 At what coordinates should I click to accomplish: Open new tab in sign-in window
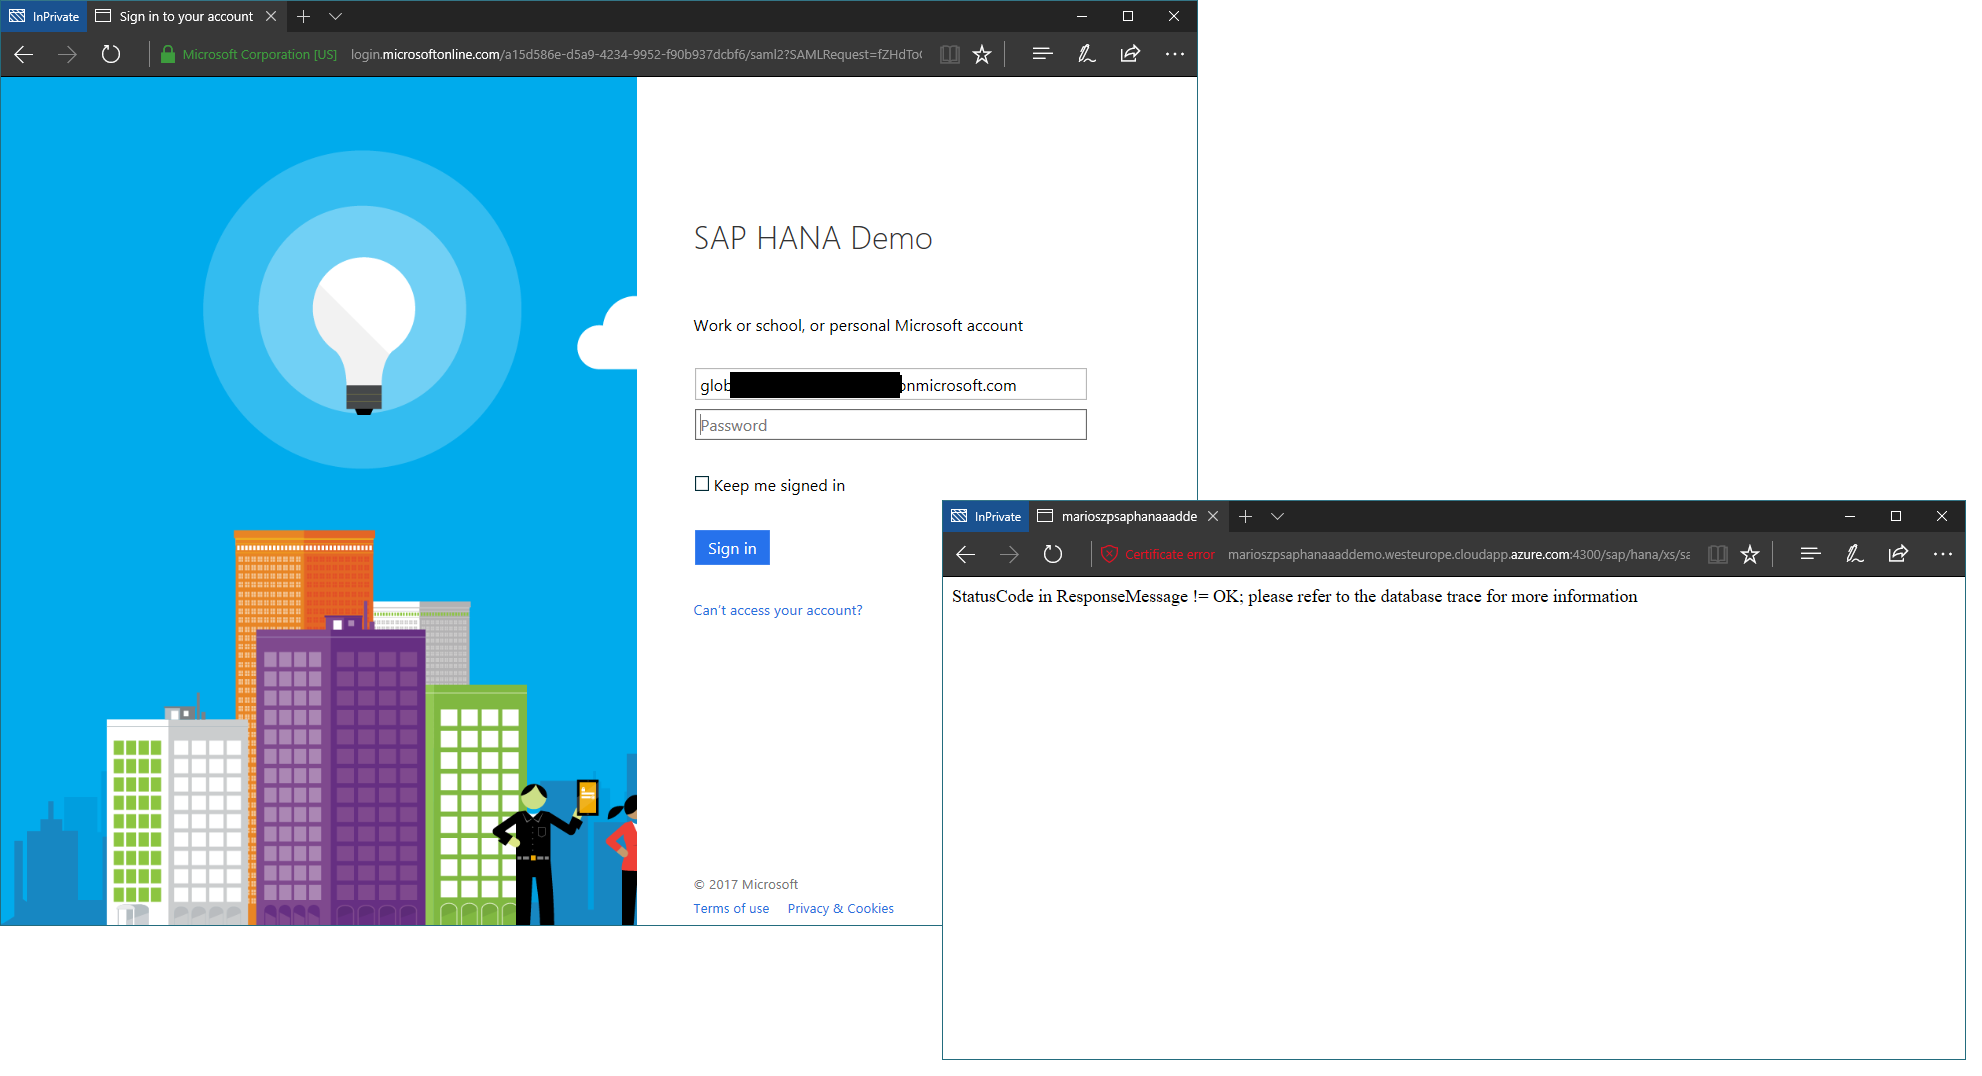coord(304,16)
